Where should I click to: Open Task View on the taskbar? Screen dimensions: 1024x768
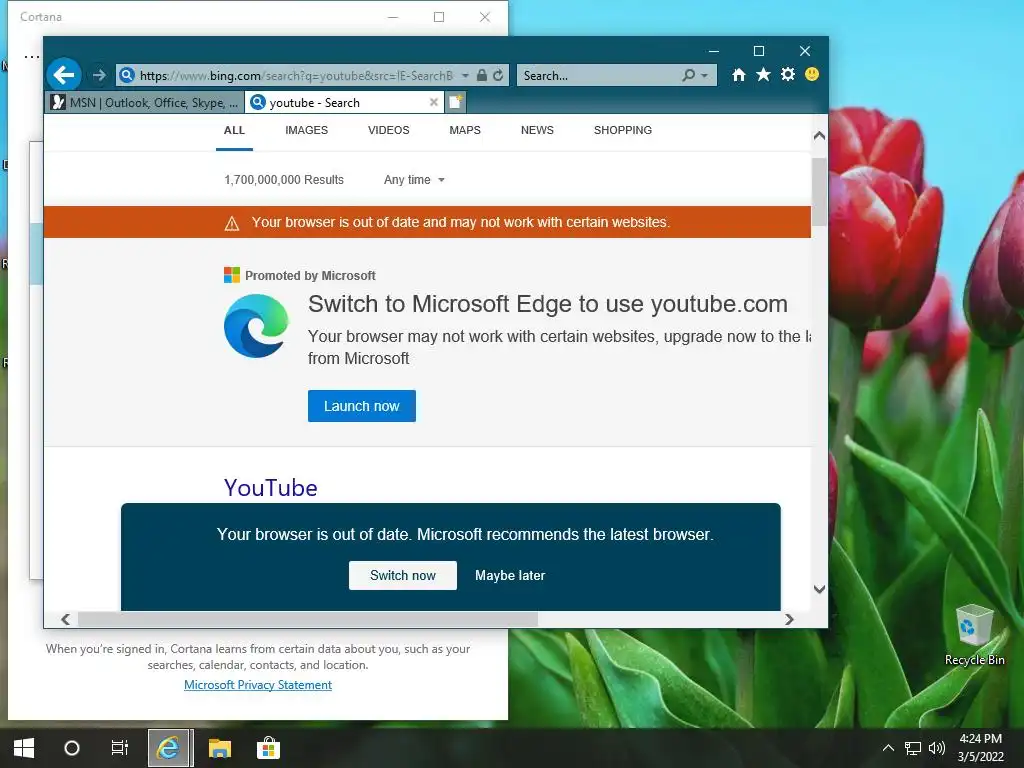tap(120, 748)
